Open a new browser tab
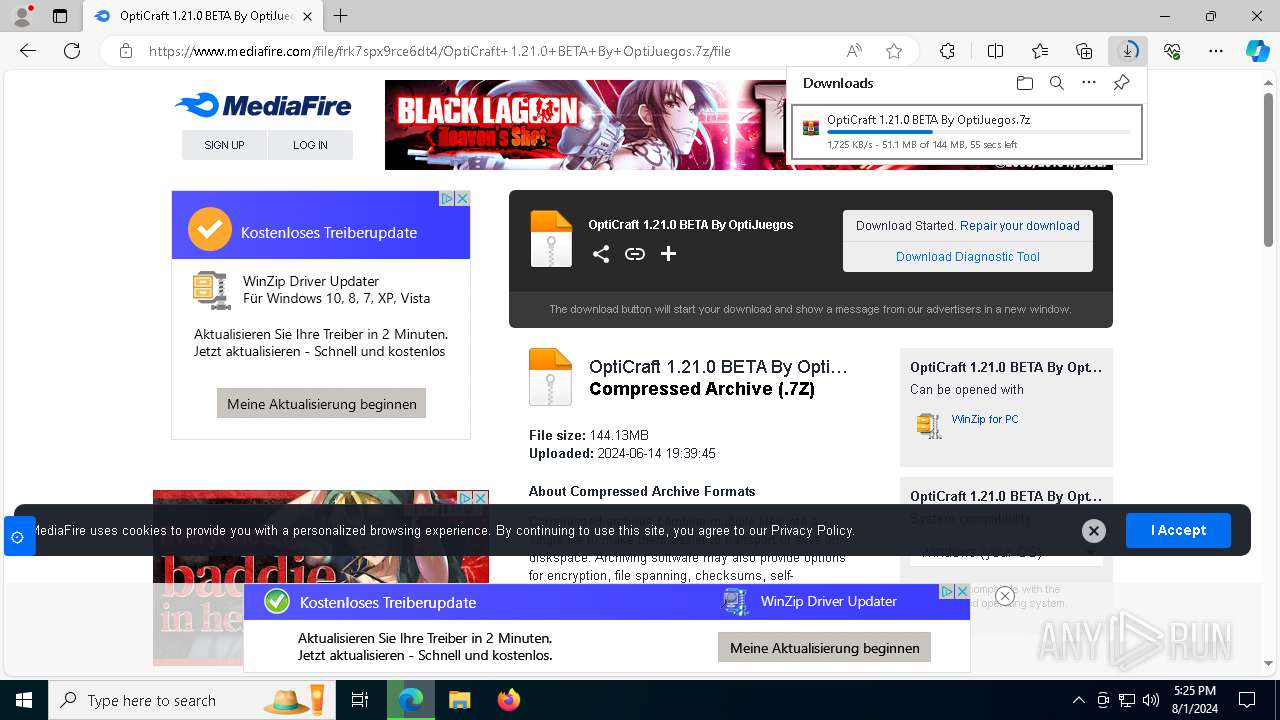The height and width of the screenshot is (720, 1280). [x=341, y=16]
